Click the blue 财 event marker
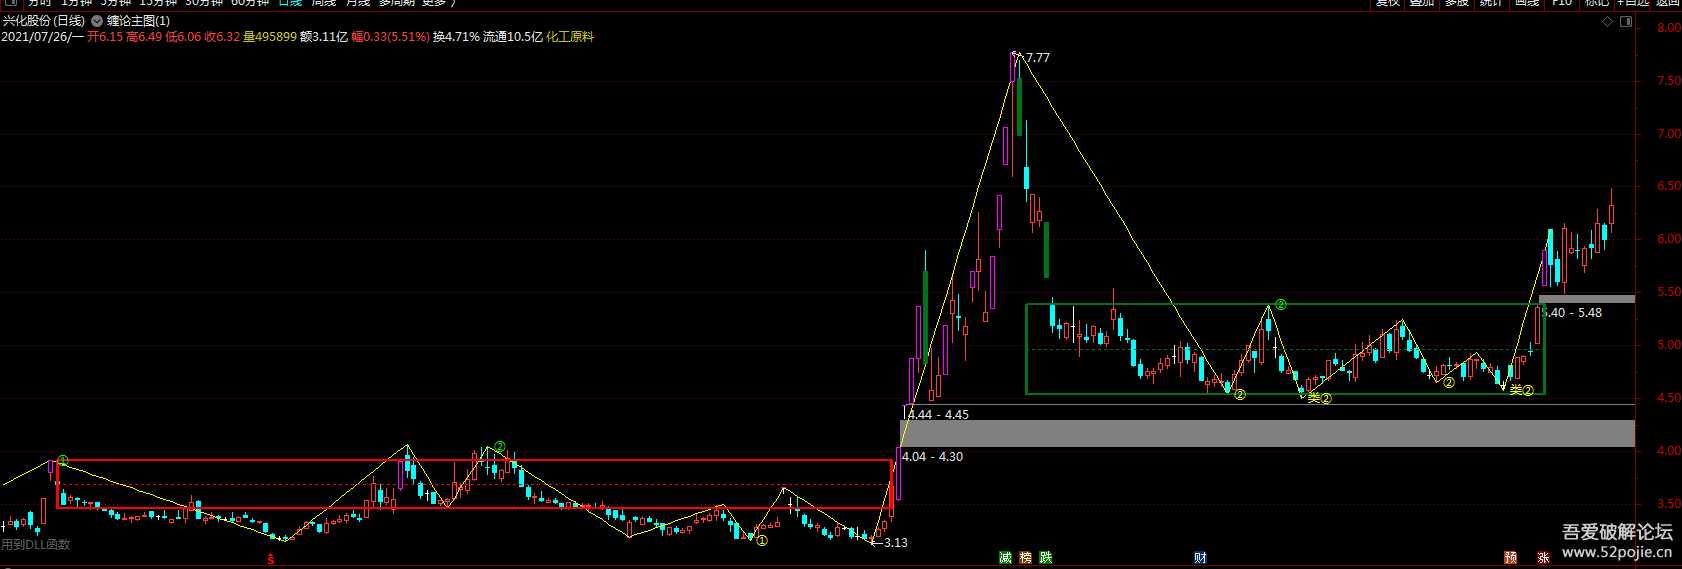The width and height of the screenshot is (1682, 569). [x=1200, y=558]
